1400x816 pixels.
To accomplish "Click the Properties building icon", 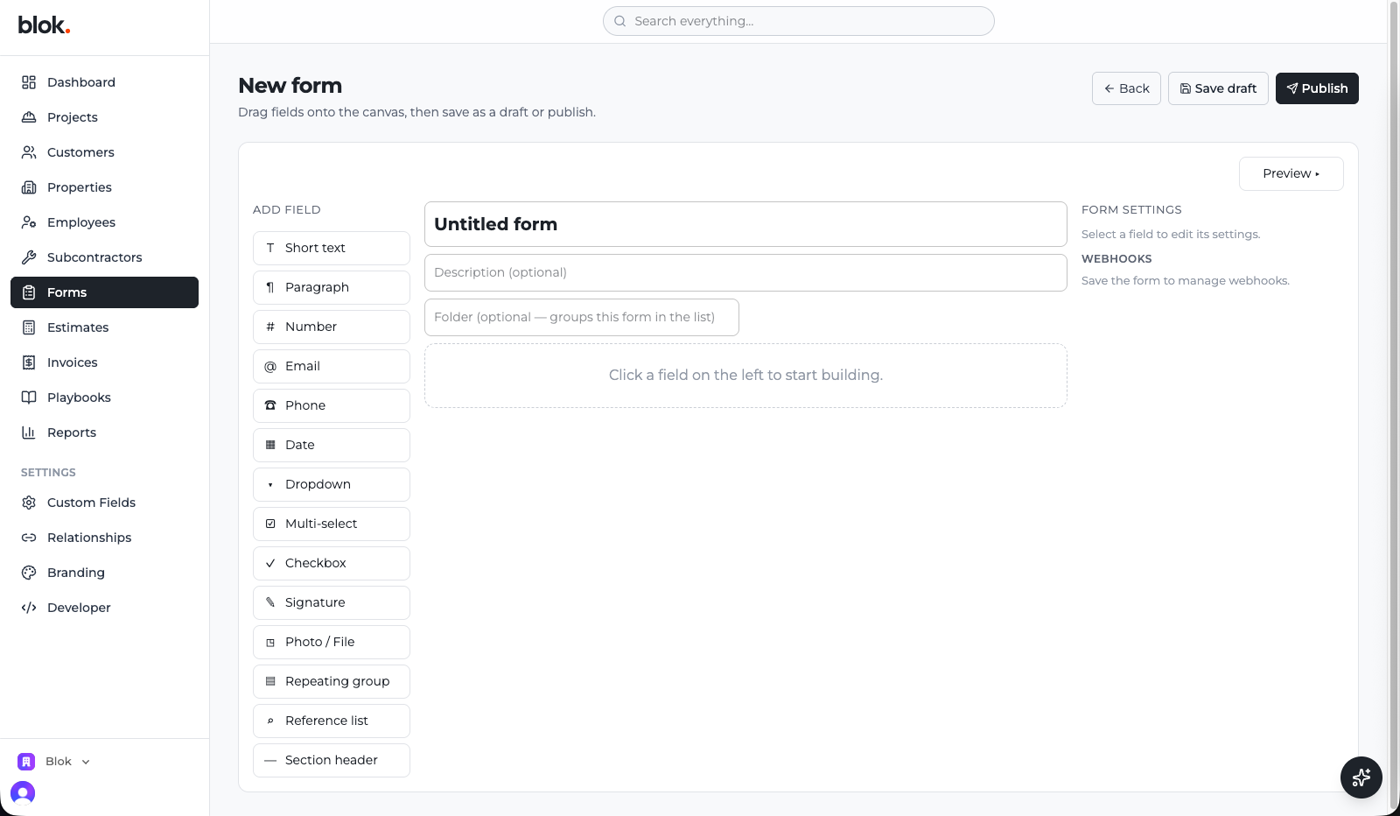I will pyautogui.click(x=29, y=187).
